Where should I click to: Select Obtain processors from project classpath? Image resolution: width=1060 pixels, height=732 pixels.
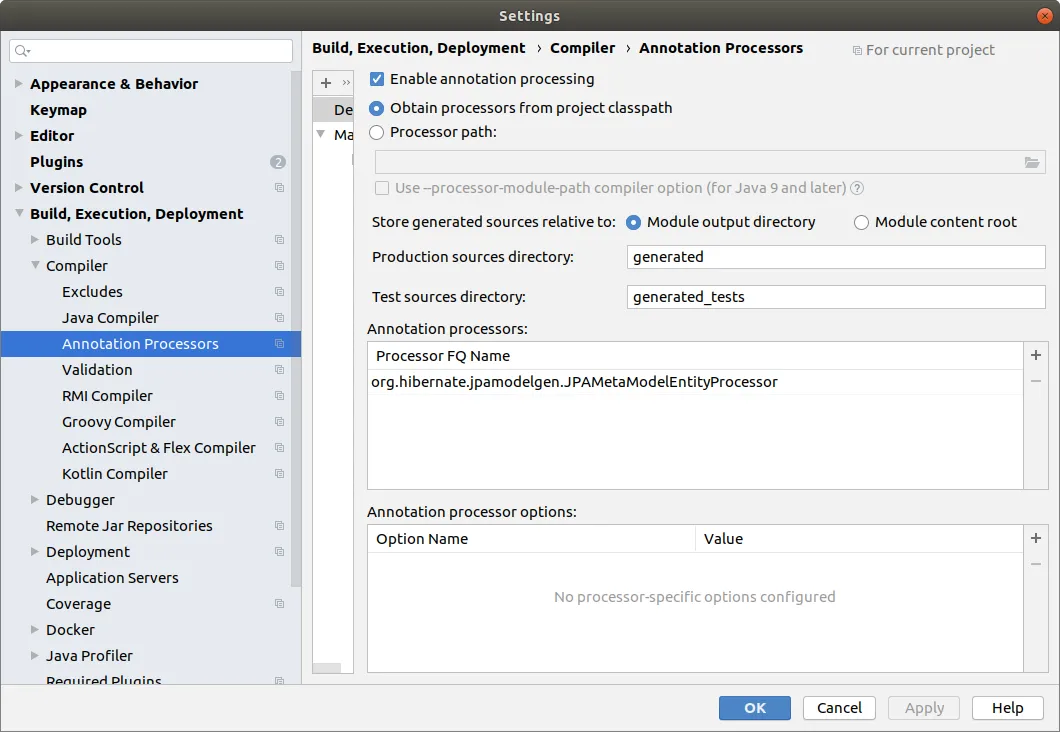[377, 108]
